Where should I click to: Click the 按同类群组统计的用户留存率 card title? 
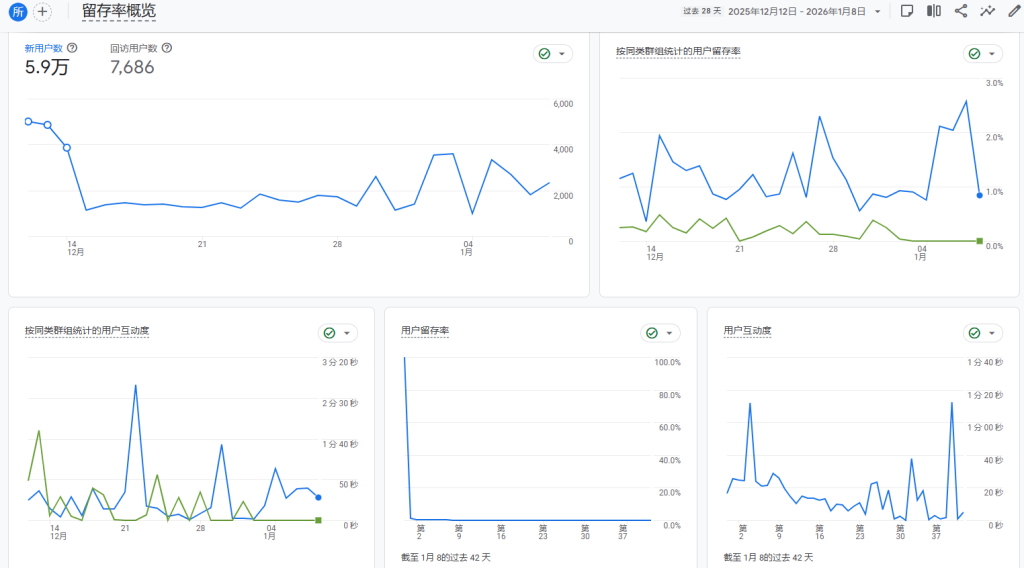tap(678, 51)
